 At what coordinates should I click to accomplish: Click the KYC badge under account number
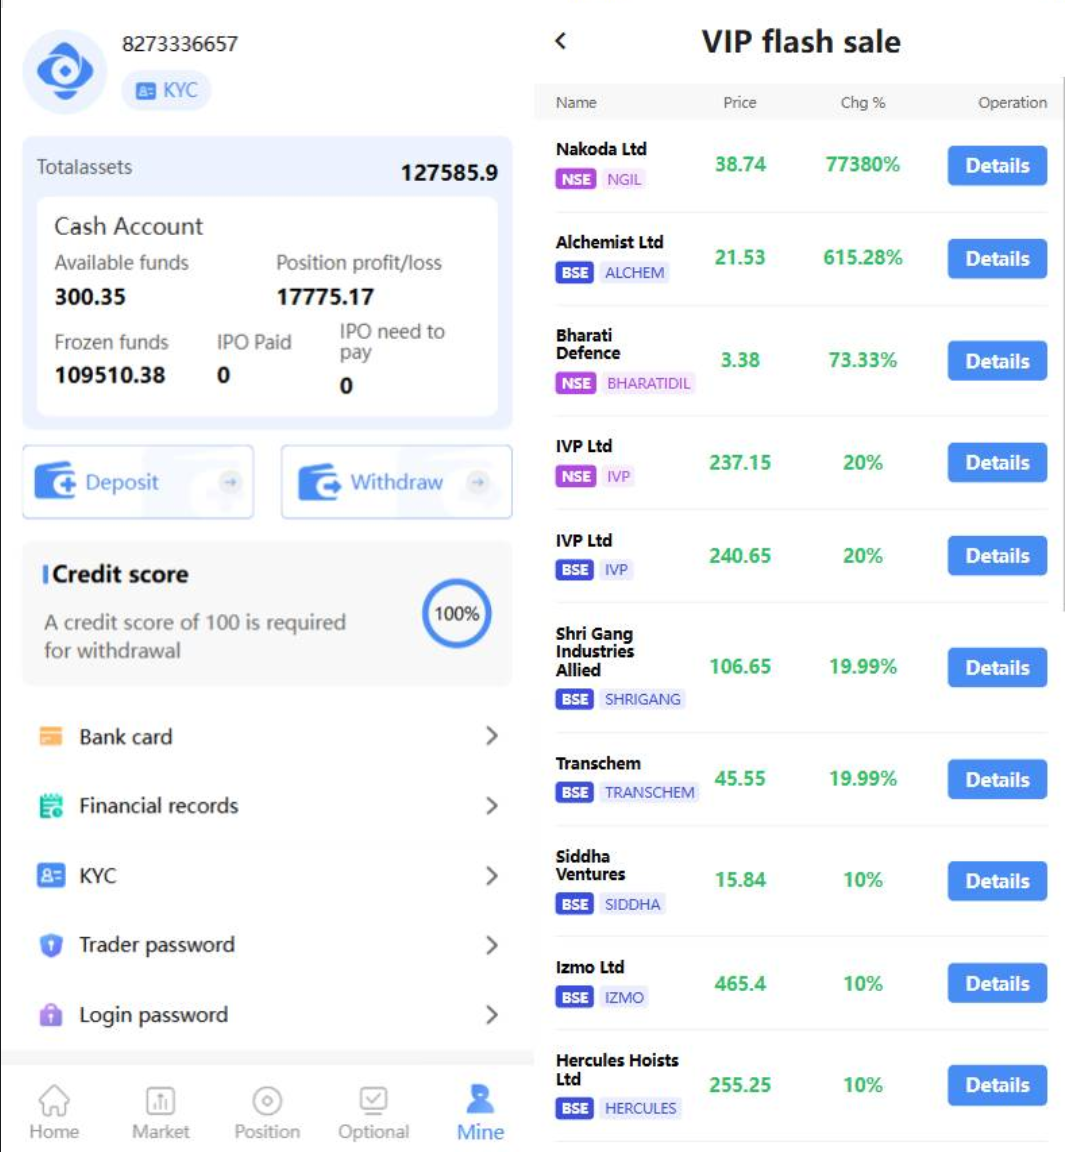[166, 90]
